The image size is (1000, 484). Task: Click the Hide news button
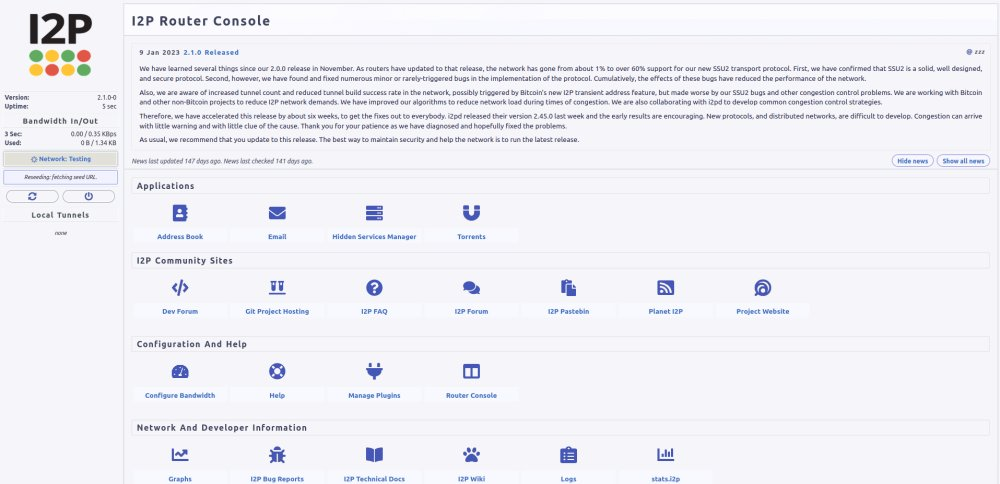coord(911,161)
